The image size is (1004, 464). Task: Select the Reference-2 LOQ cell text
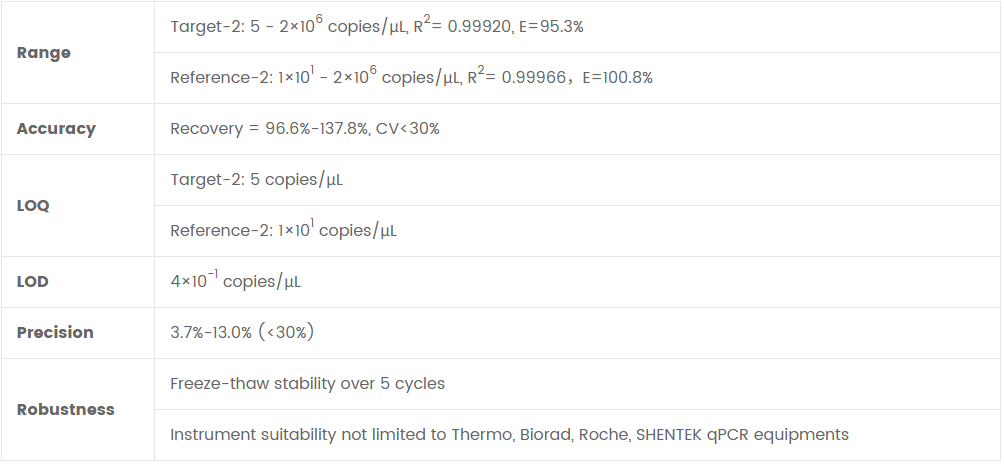pos(283,231)
